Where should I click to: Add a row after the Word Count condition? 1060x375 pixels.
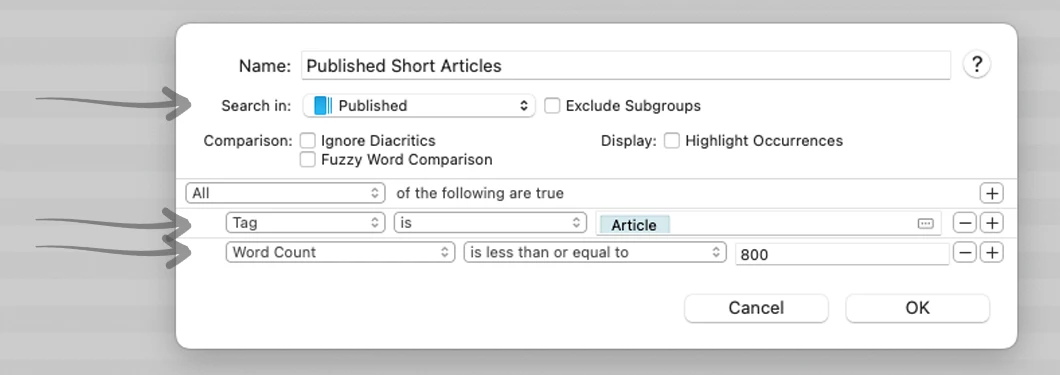(x=992, y=253)
